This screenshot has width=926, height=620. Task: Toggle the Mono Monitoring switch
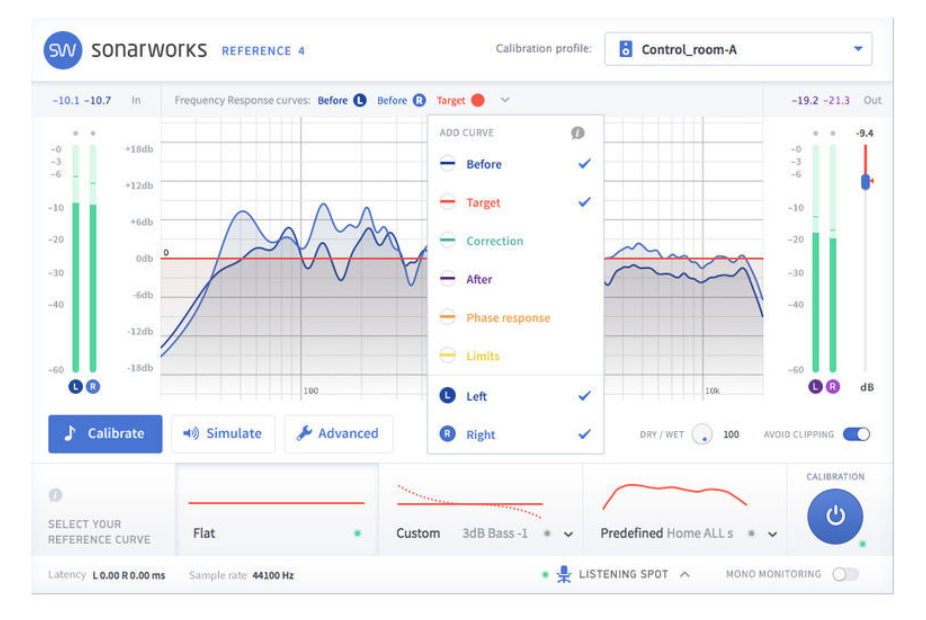point(845,574)
